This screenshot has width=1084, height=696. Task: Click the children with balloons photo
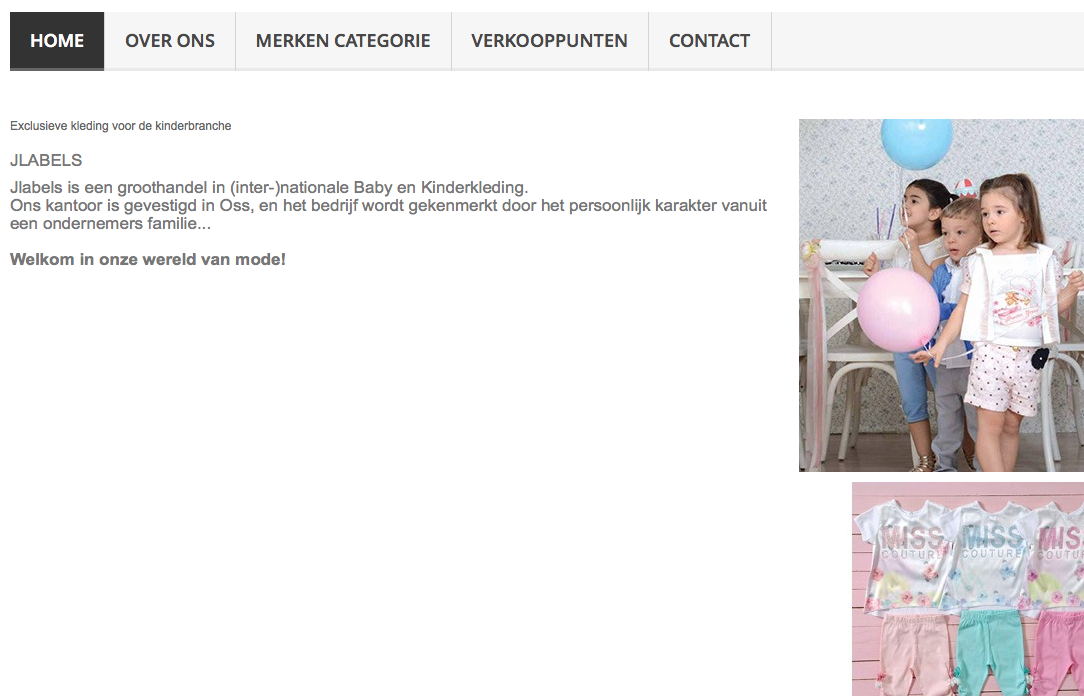coord(942,295)
